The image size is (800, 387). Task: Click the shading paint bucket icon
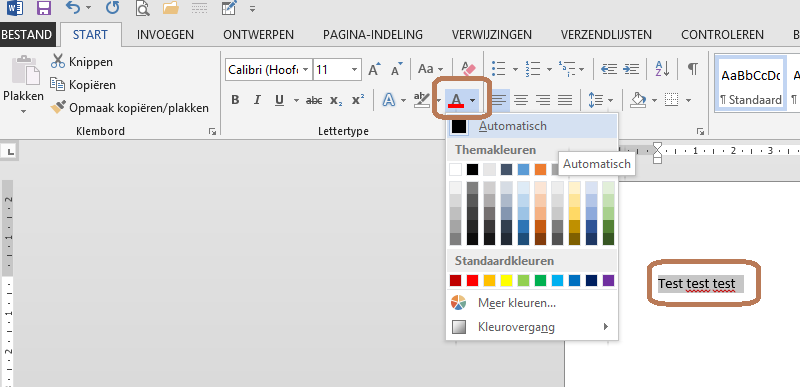(x=638, y=99)
